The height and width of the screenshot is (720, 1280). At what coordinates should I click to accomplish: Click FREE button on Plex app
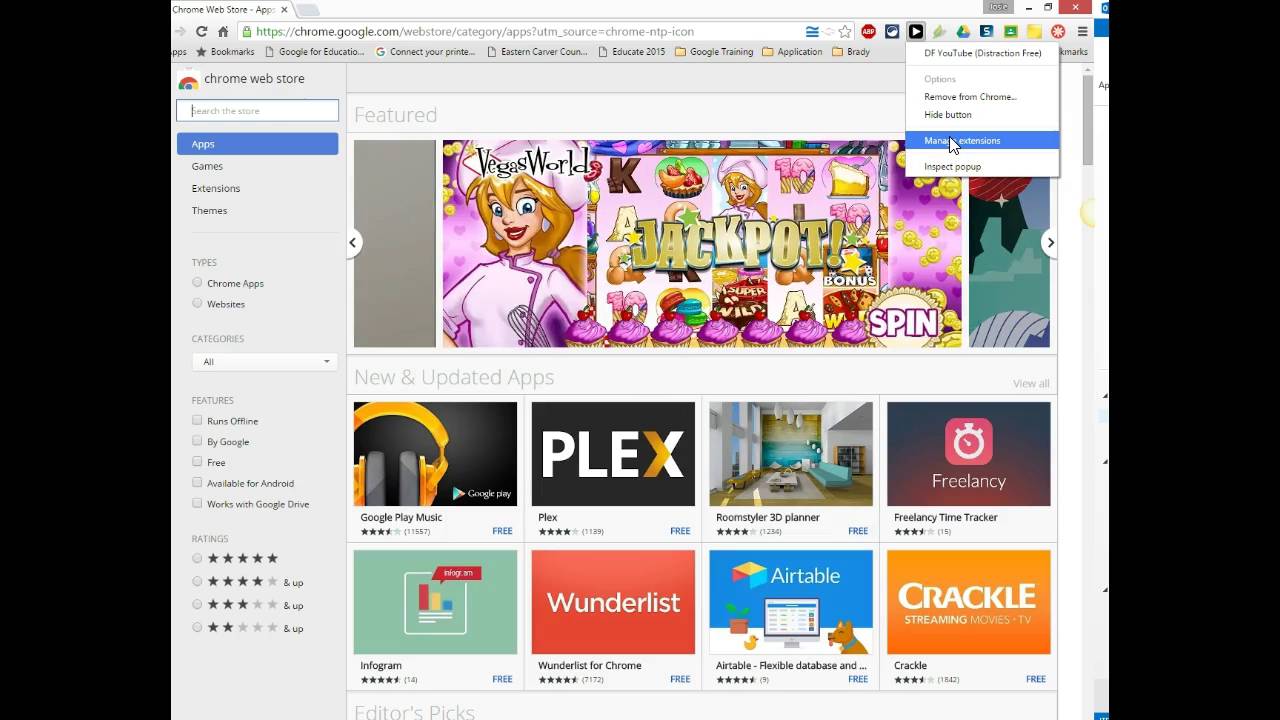pos(680,531)
